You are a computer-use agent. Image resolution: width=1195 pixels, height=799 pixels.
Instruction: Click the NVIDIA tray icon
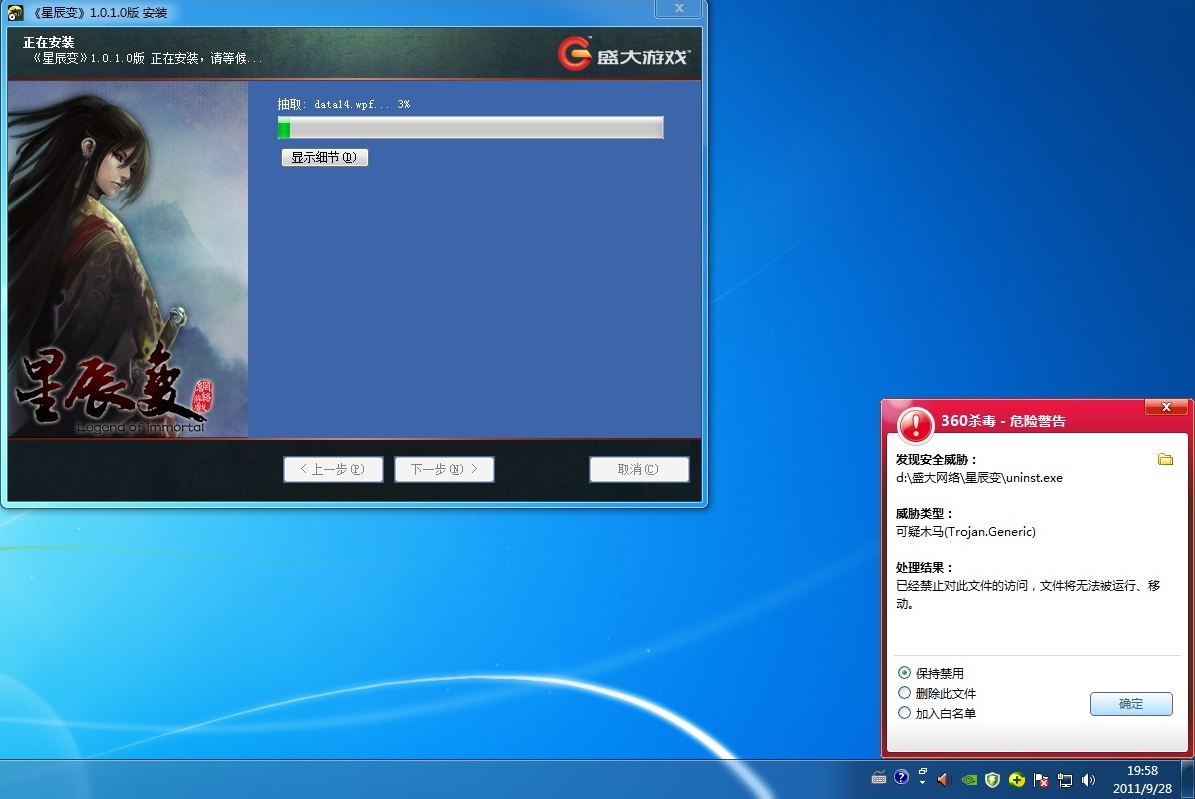point(968,779)
